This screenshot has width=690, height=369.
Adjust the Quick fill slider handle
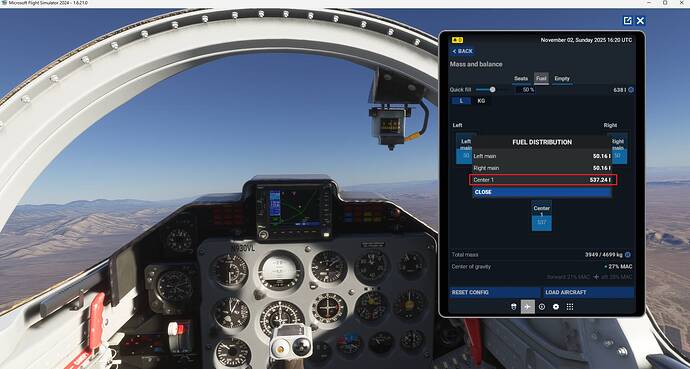[x=492, y=89]
